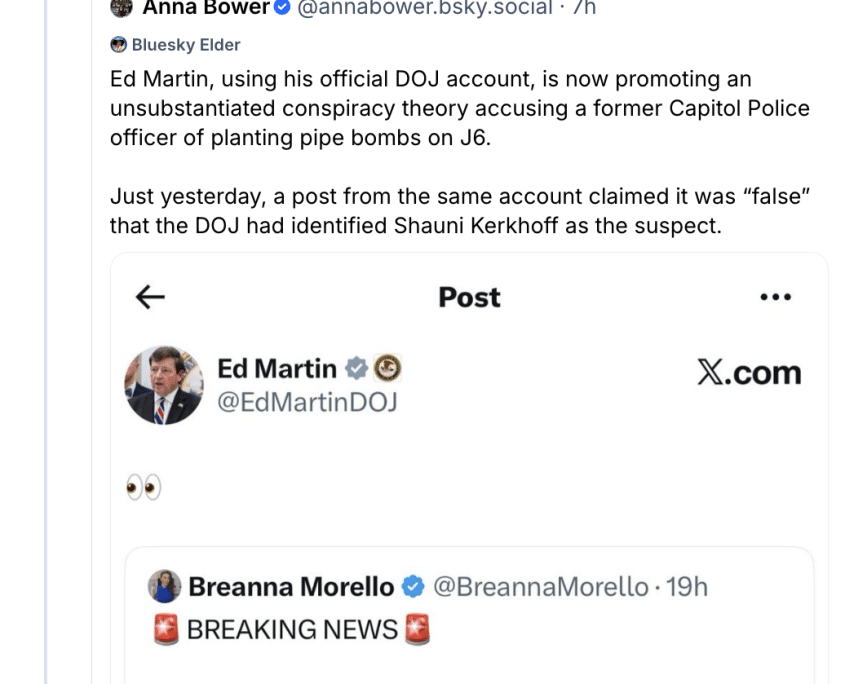Click Ed Martin's gray verified checkmark
The image size is (845, 684).
point(356,369)
